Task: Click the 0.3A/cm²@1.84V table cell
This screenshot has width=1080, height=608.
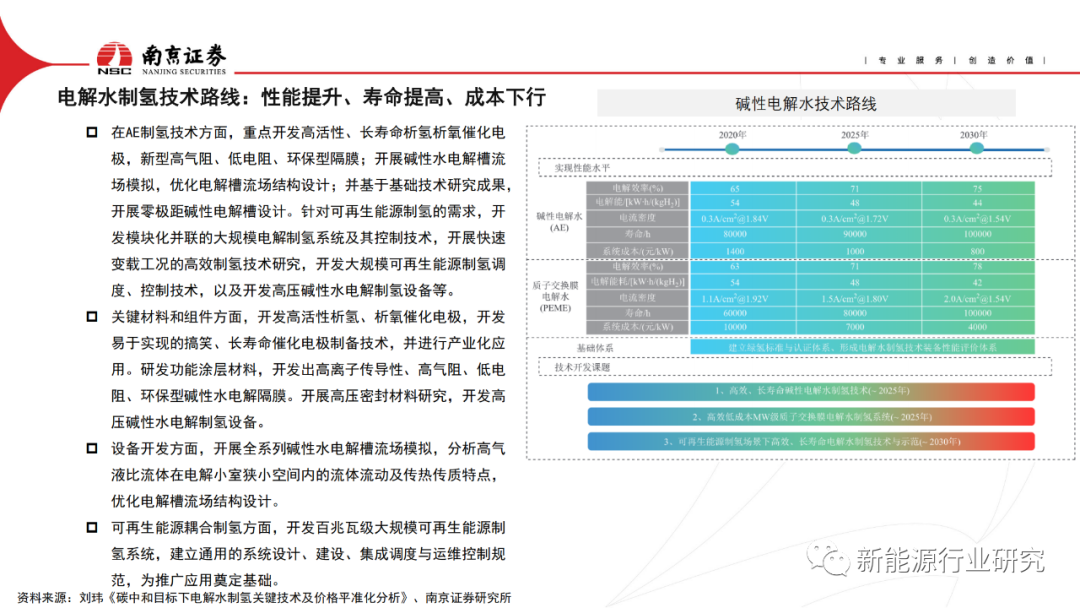Action: [x=737, y=217]
